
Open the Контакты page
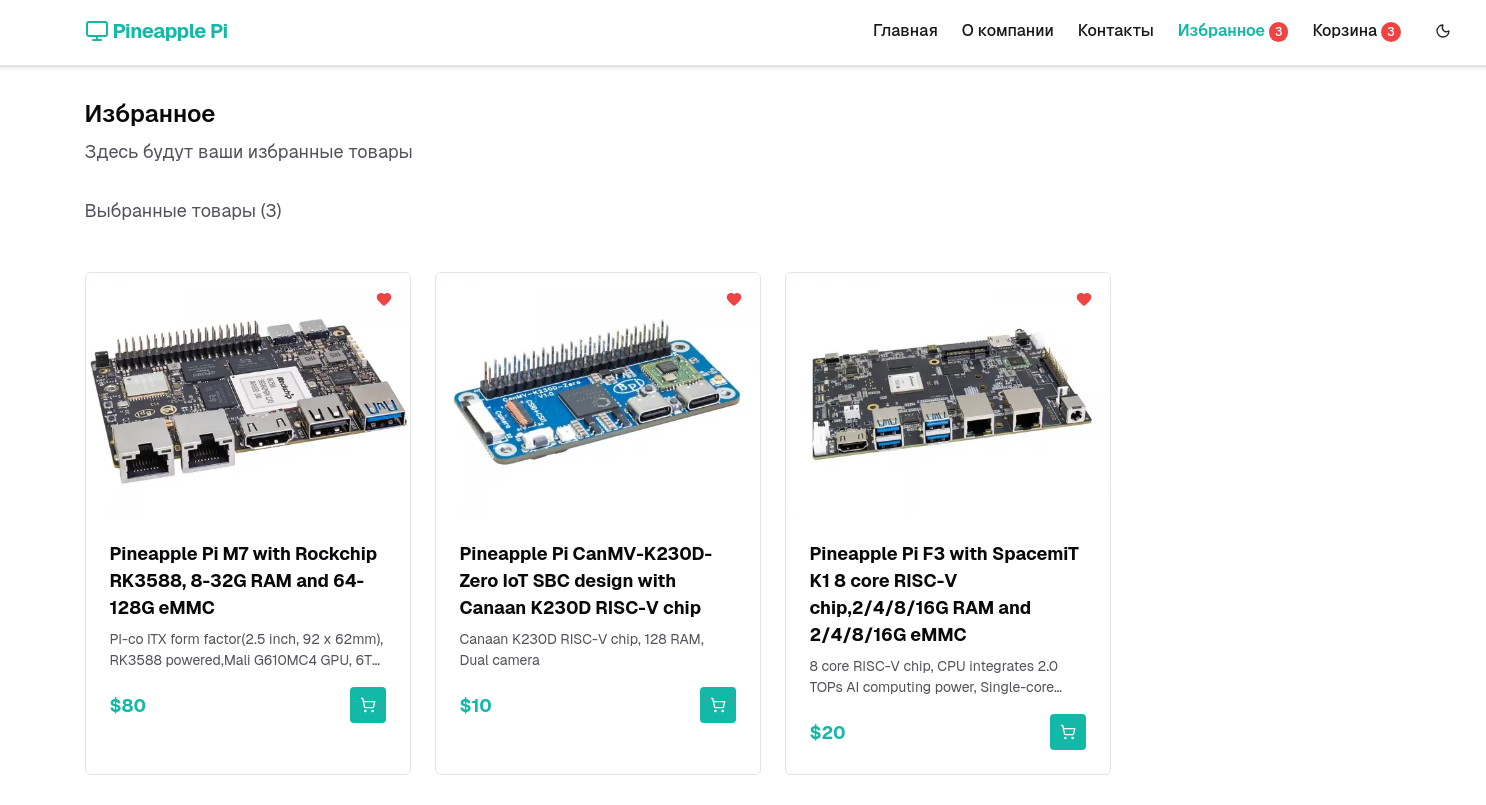pyautogui.click(x=1116, y=31)
